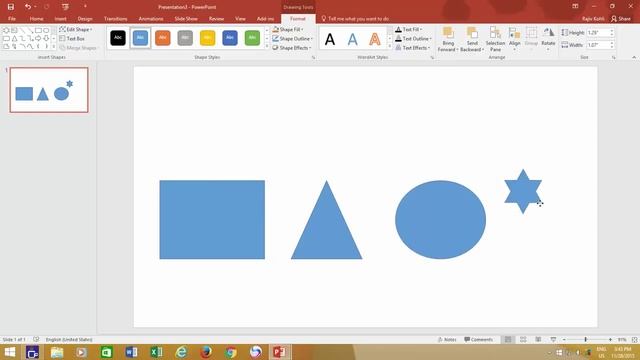Zoom in with plus icon

pyautogui.click(x=610, y=340)
